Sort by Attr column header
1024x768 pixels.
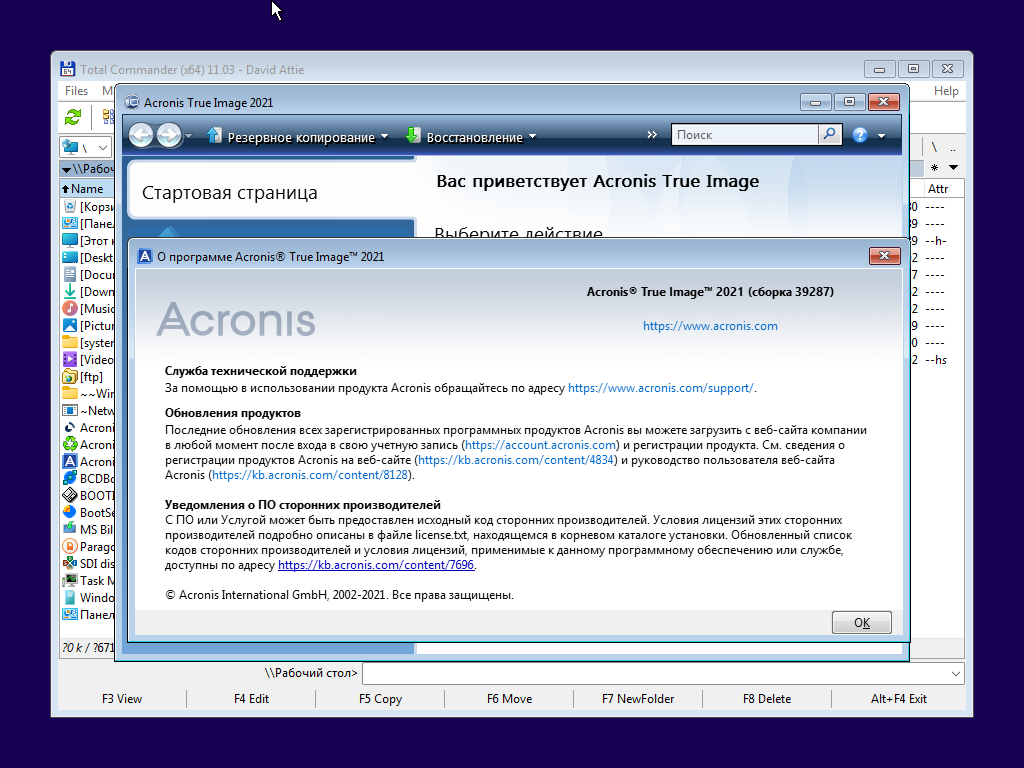pyautogui.click(x=938, y=189)
